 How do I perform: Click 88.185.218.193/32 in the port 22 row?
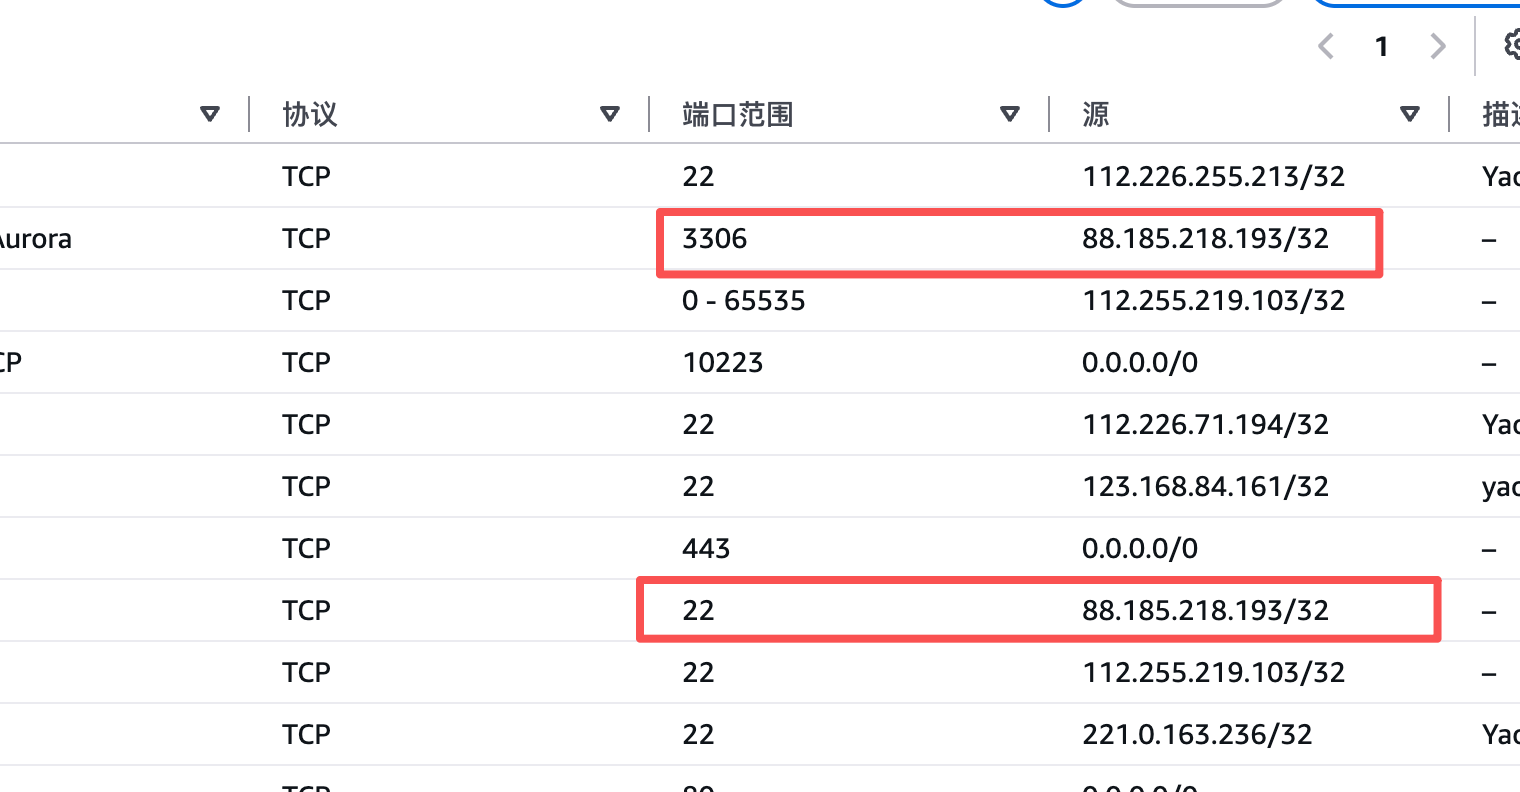pyautogui.click(x=1205, y=610)
